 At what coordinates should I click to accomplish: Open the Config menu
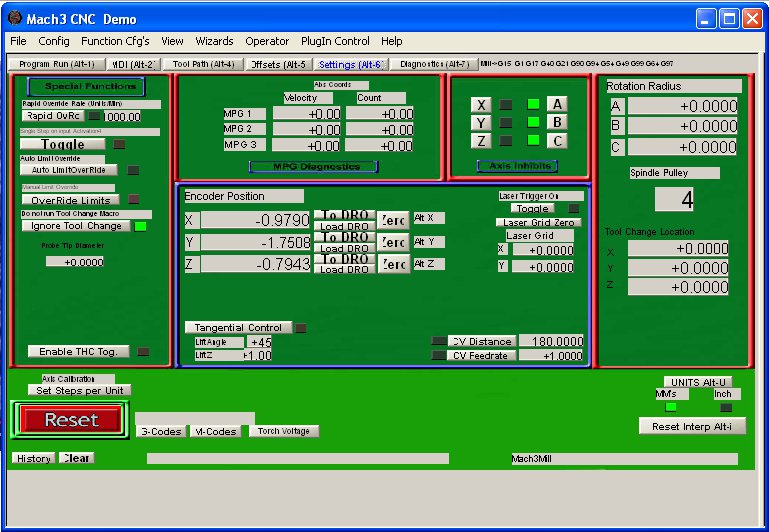pyautogui.click(x=54, y=41)
